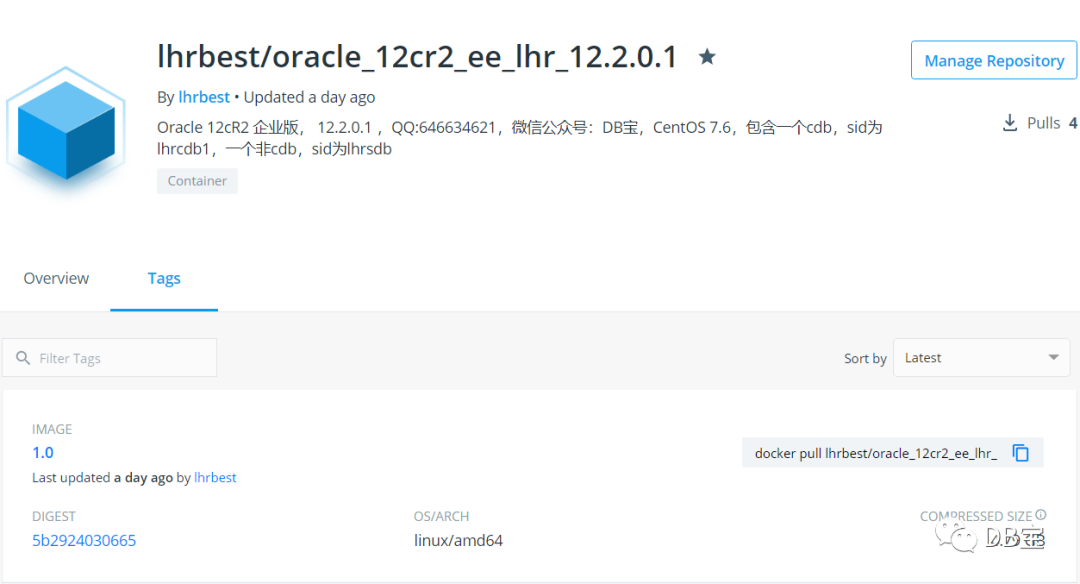The image size is (1080, 584).
Task: Open digest 5b2924030665 link
Action: [x=84, y=541]
